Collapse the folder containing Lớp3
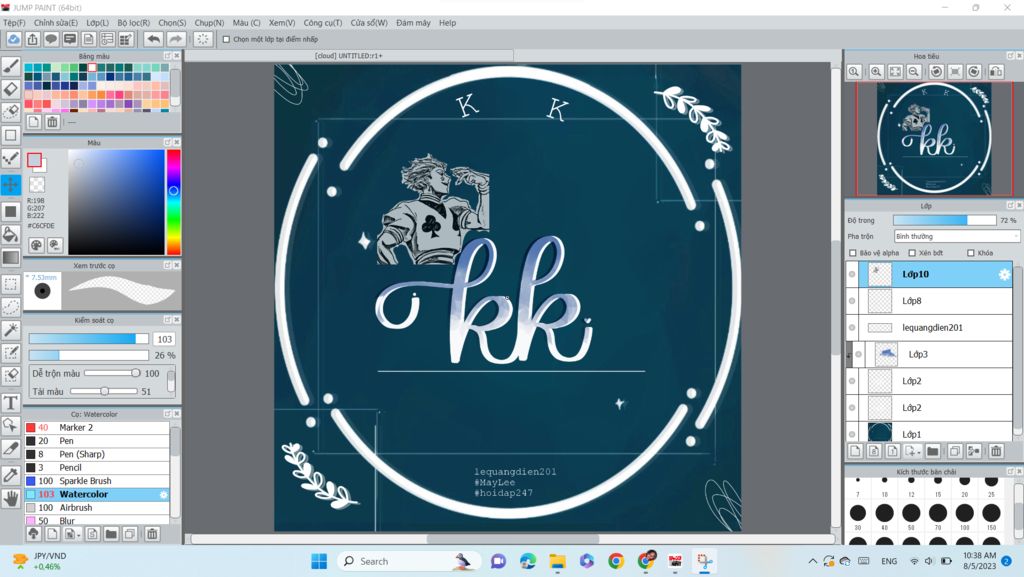The image size is (1024, 577). coord(849,354)
